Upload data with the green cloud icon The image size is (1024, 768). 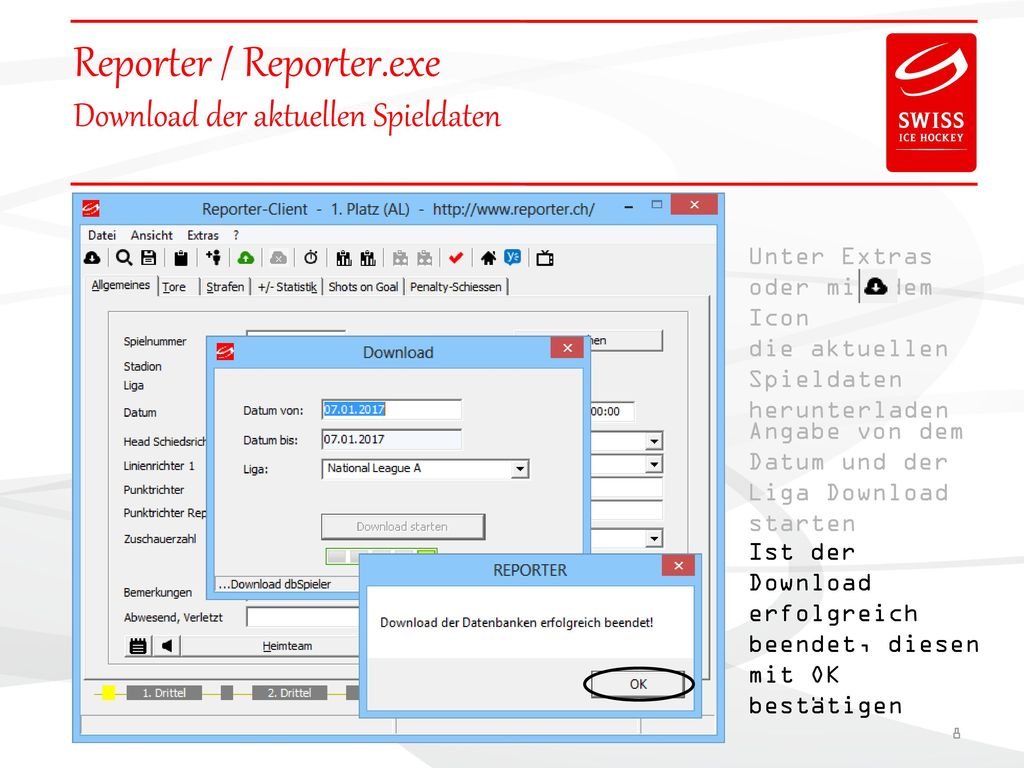tap(246, 258)
